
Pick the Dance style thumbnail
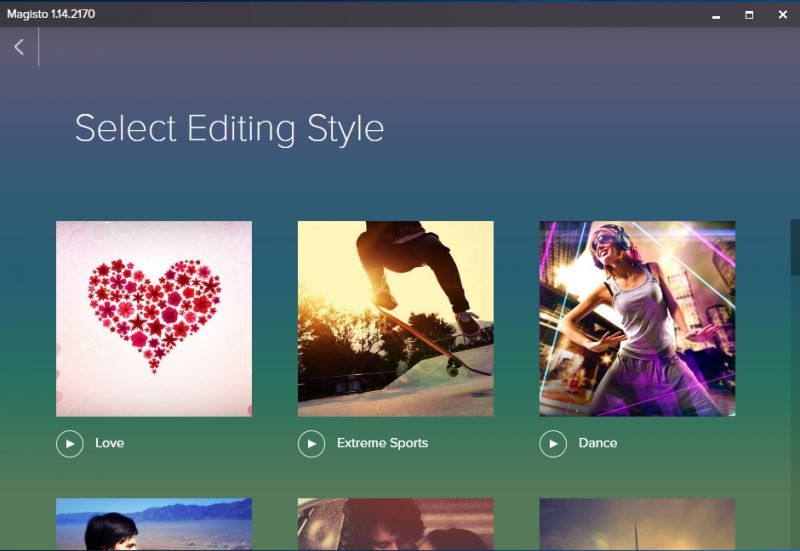tap(637, 318)
